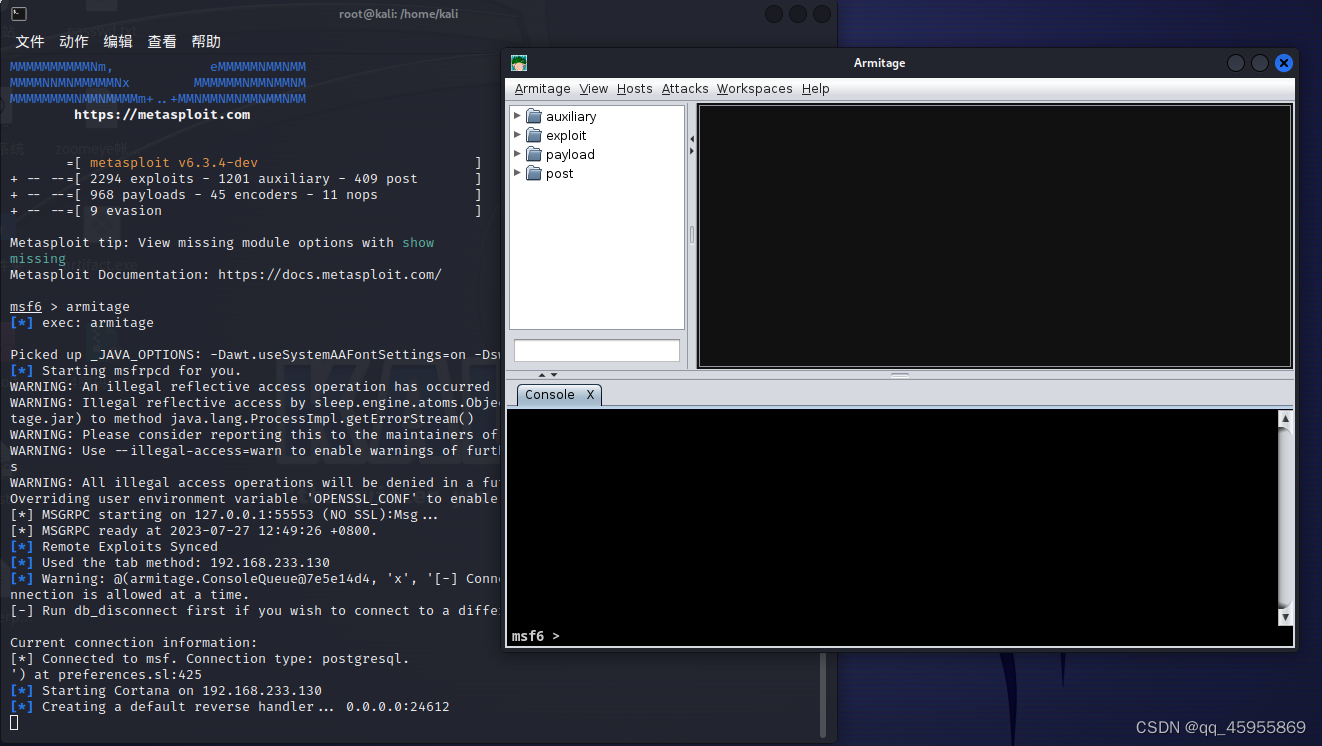This screenshot has height=746, width=1322.
Task: Open the Workspaces menu
Action: point(754,89)
